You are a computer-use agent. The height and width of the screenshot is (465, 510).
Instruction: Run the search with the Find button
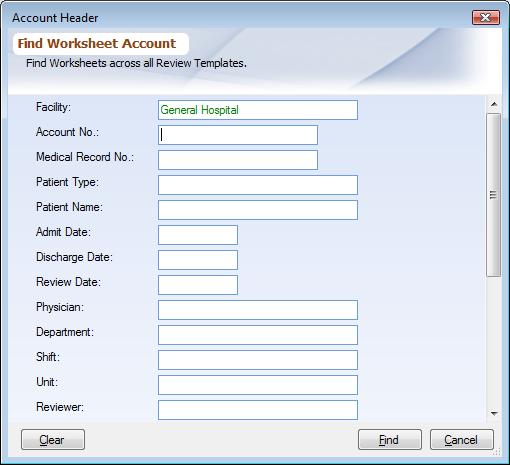(x=390, y=440)
